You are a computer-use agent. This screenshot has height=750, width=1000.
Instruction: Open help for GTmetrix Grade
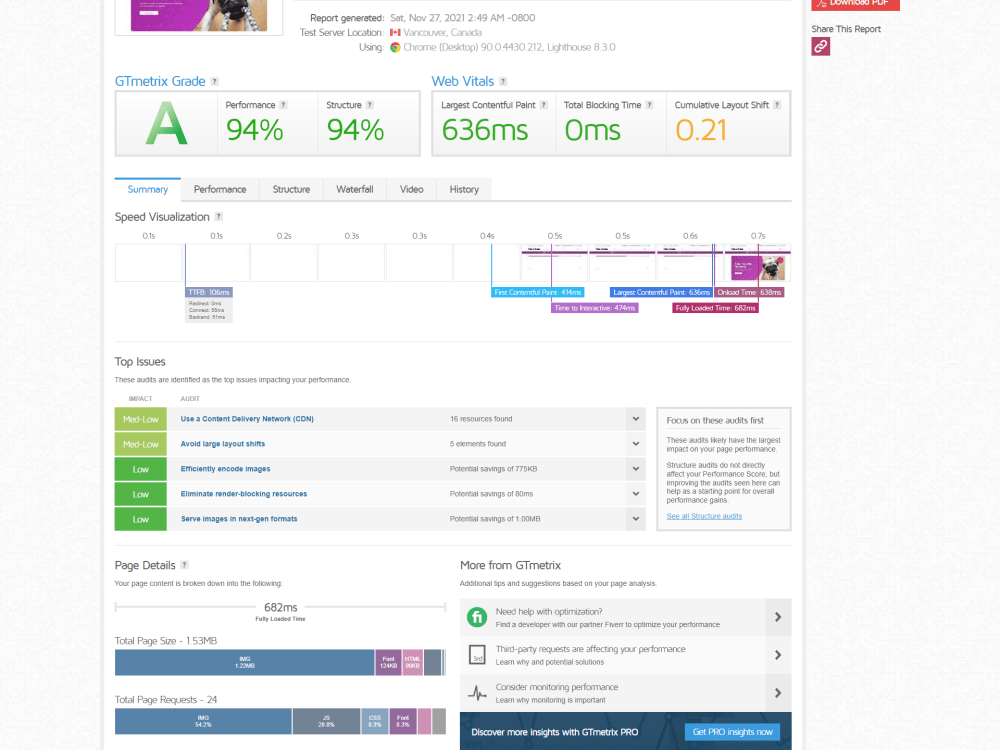214,82
